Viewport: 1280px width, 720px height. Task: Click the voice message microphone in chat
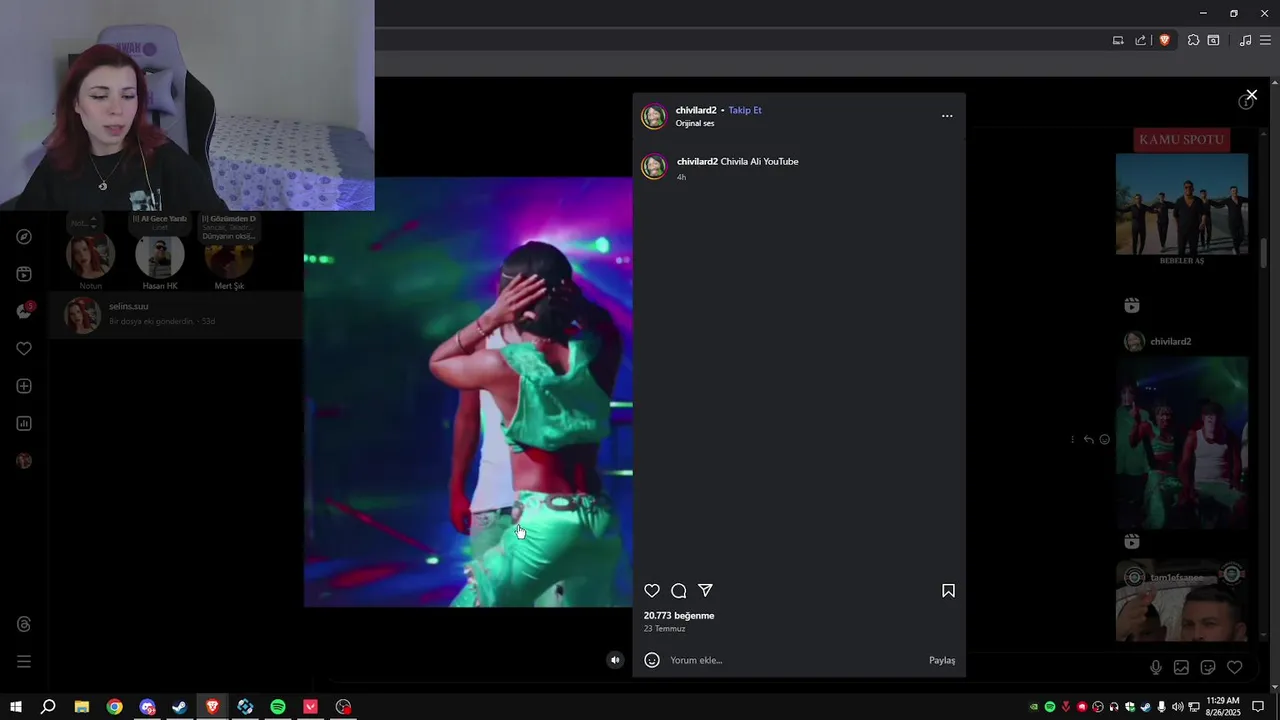pos(1155,667)
